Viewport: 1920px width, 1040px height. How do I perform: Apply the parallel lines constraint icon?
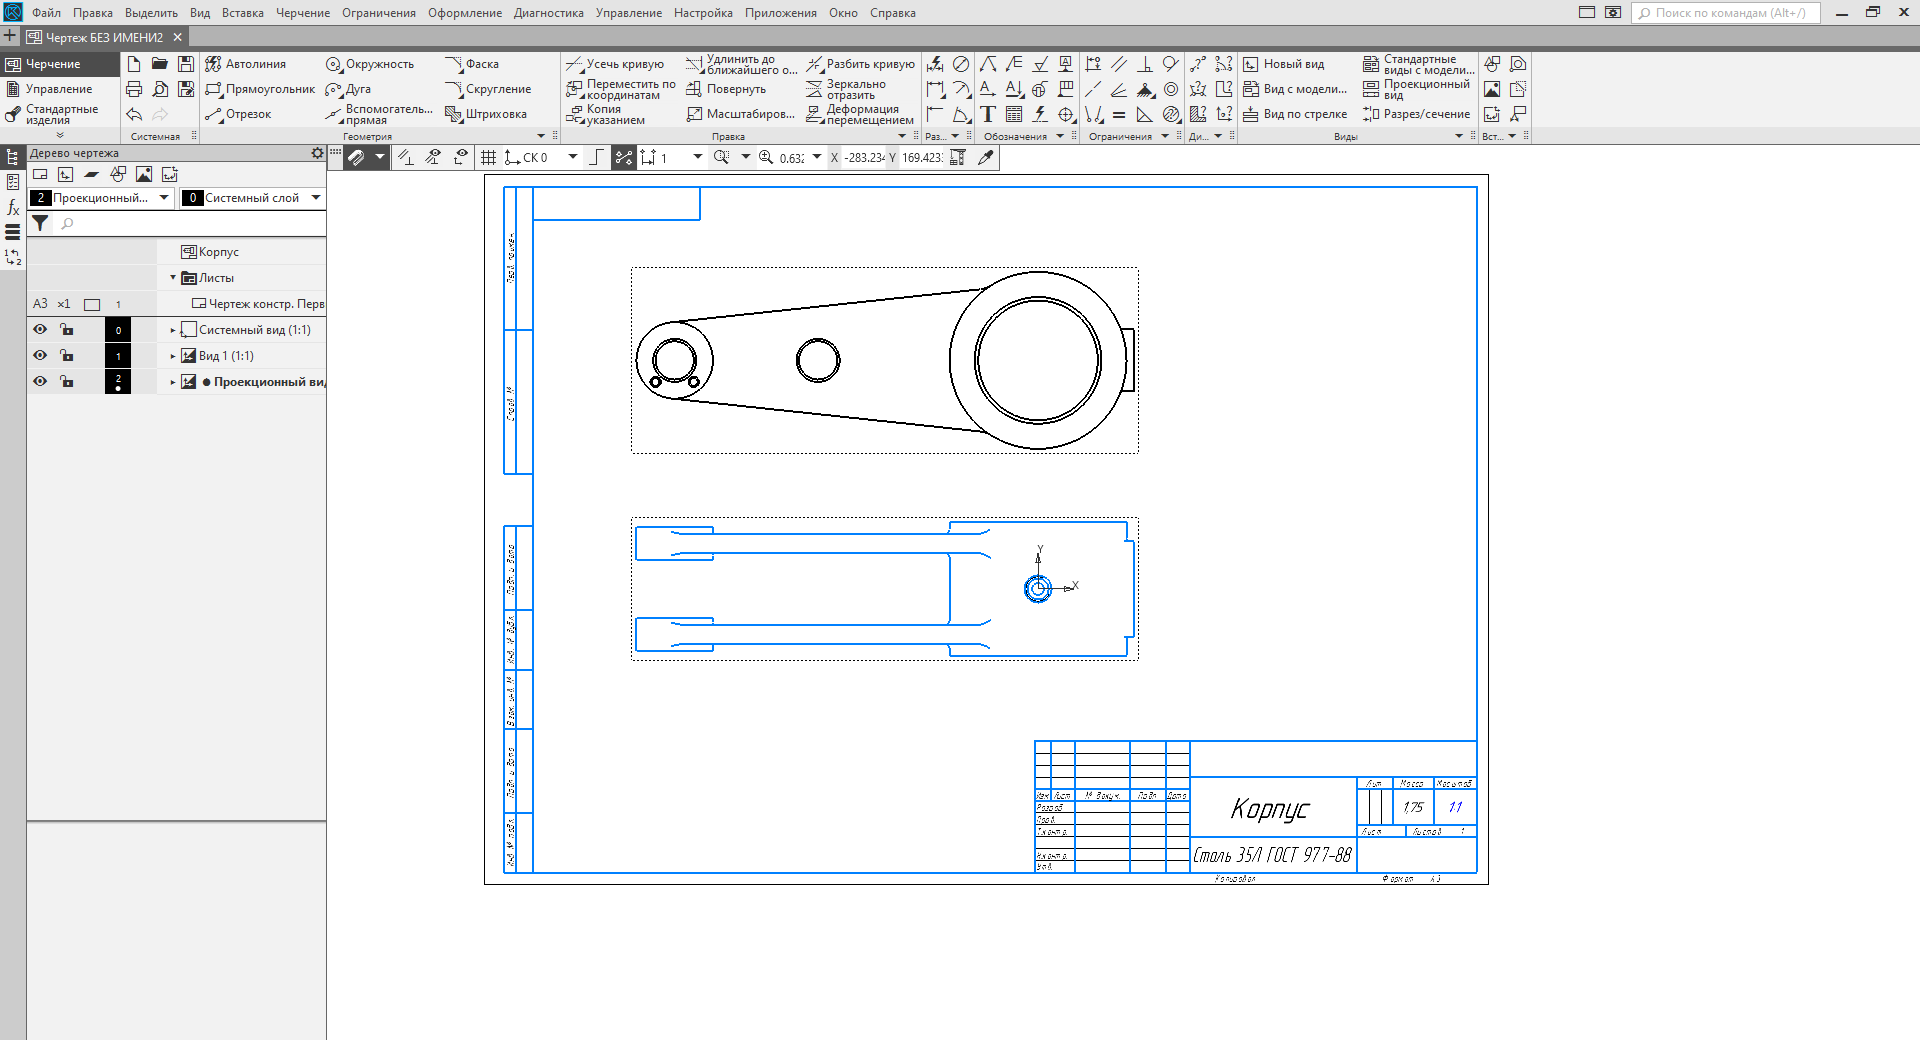point(1119,64)
